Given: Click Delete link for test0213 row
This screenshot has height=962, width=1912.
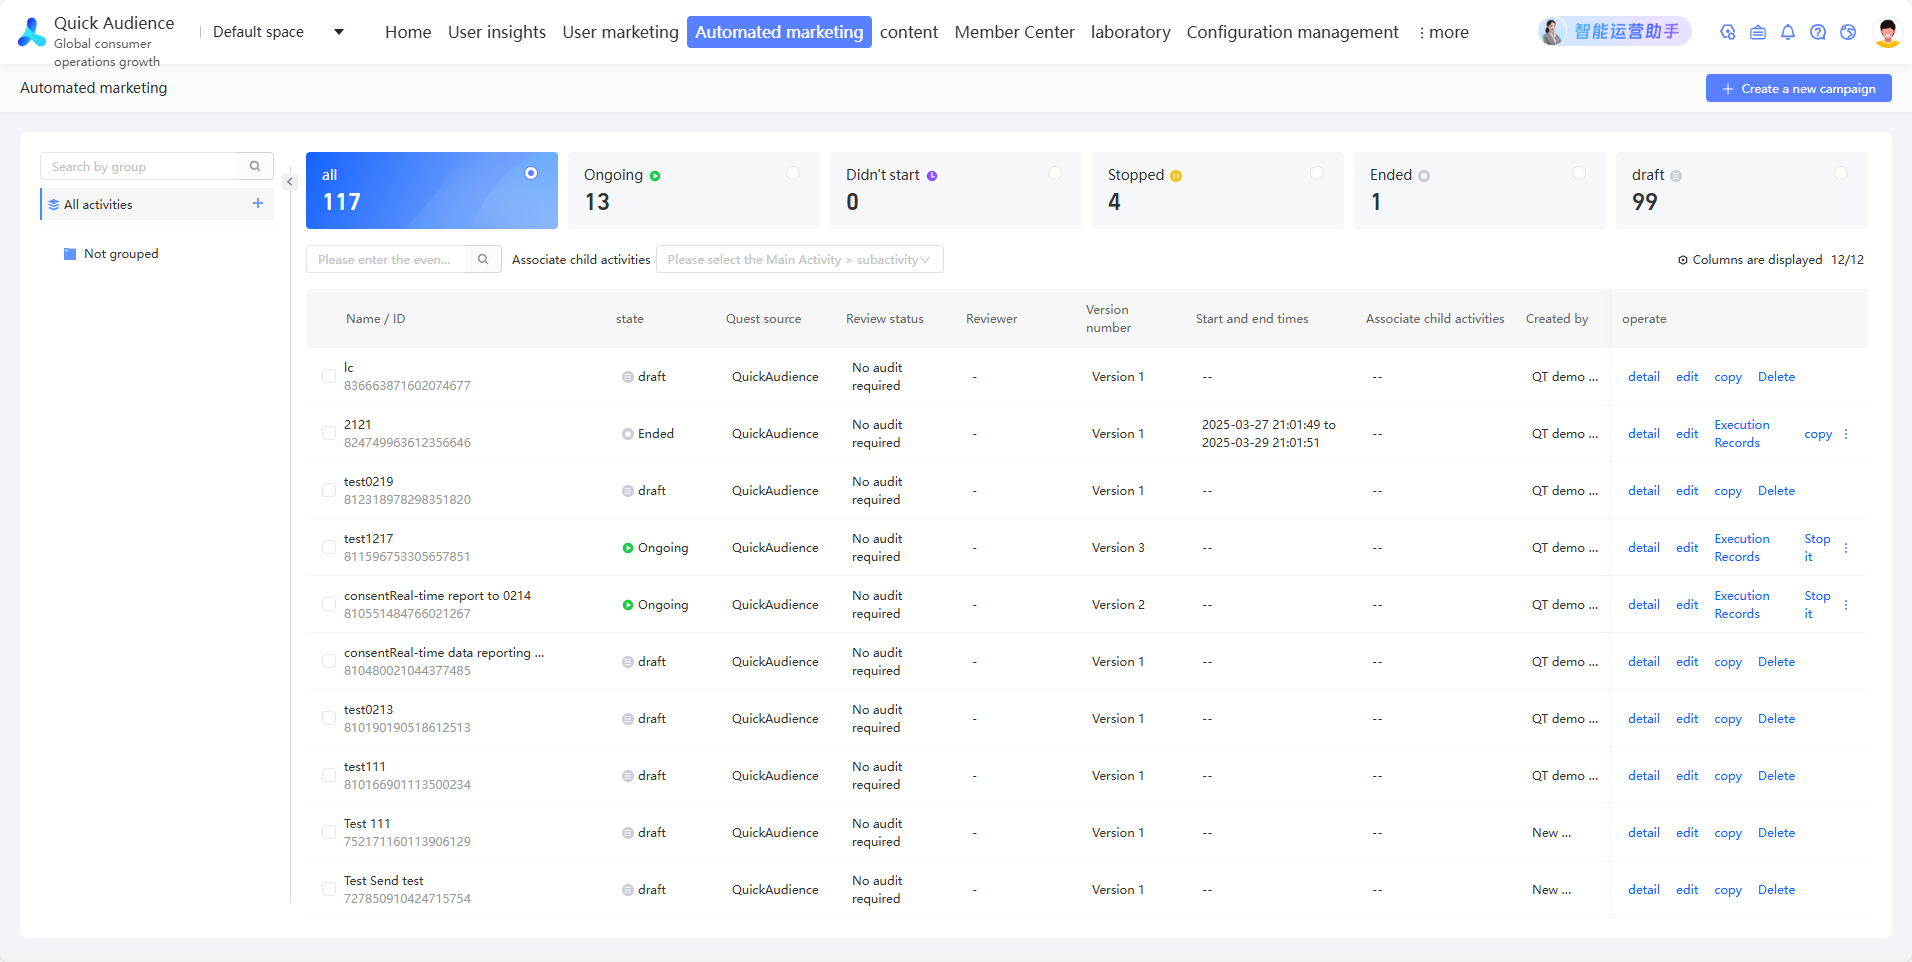Looking at the screenshot, I should [1776, 719].
